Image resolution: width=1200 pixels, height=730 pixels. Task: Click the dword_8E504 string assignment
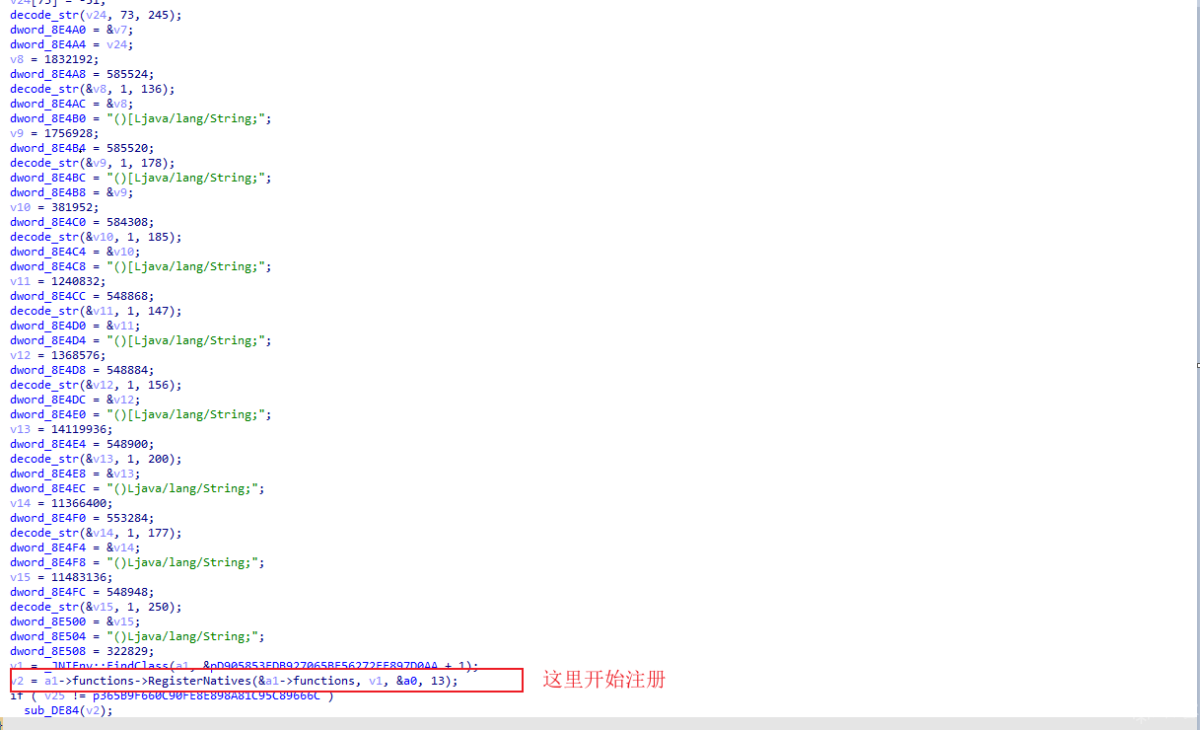pos(138,636)
